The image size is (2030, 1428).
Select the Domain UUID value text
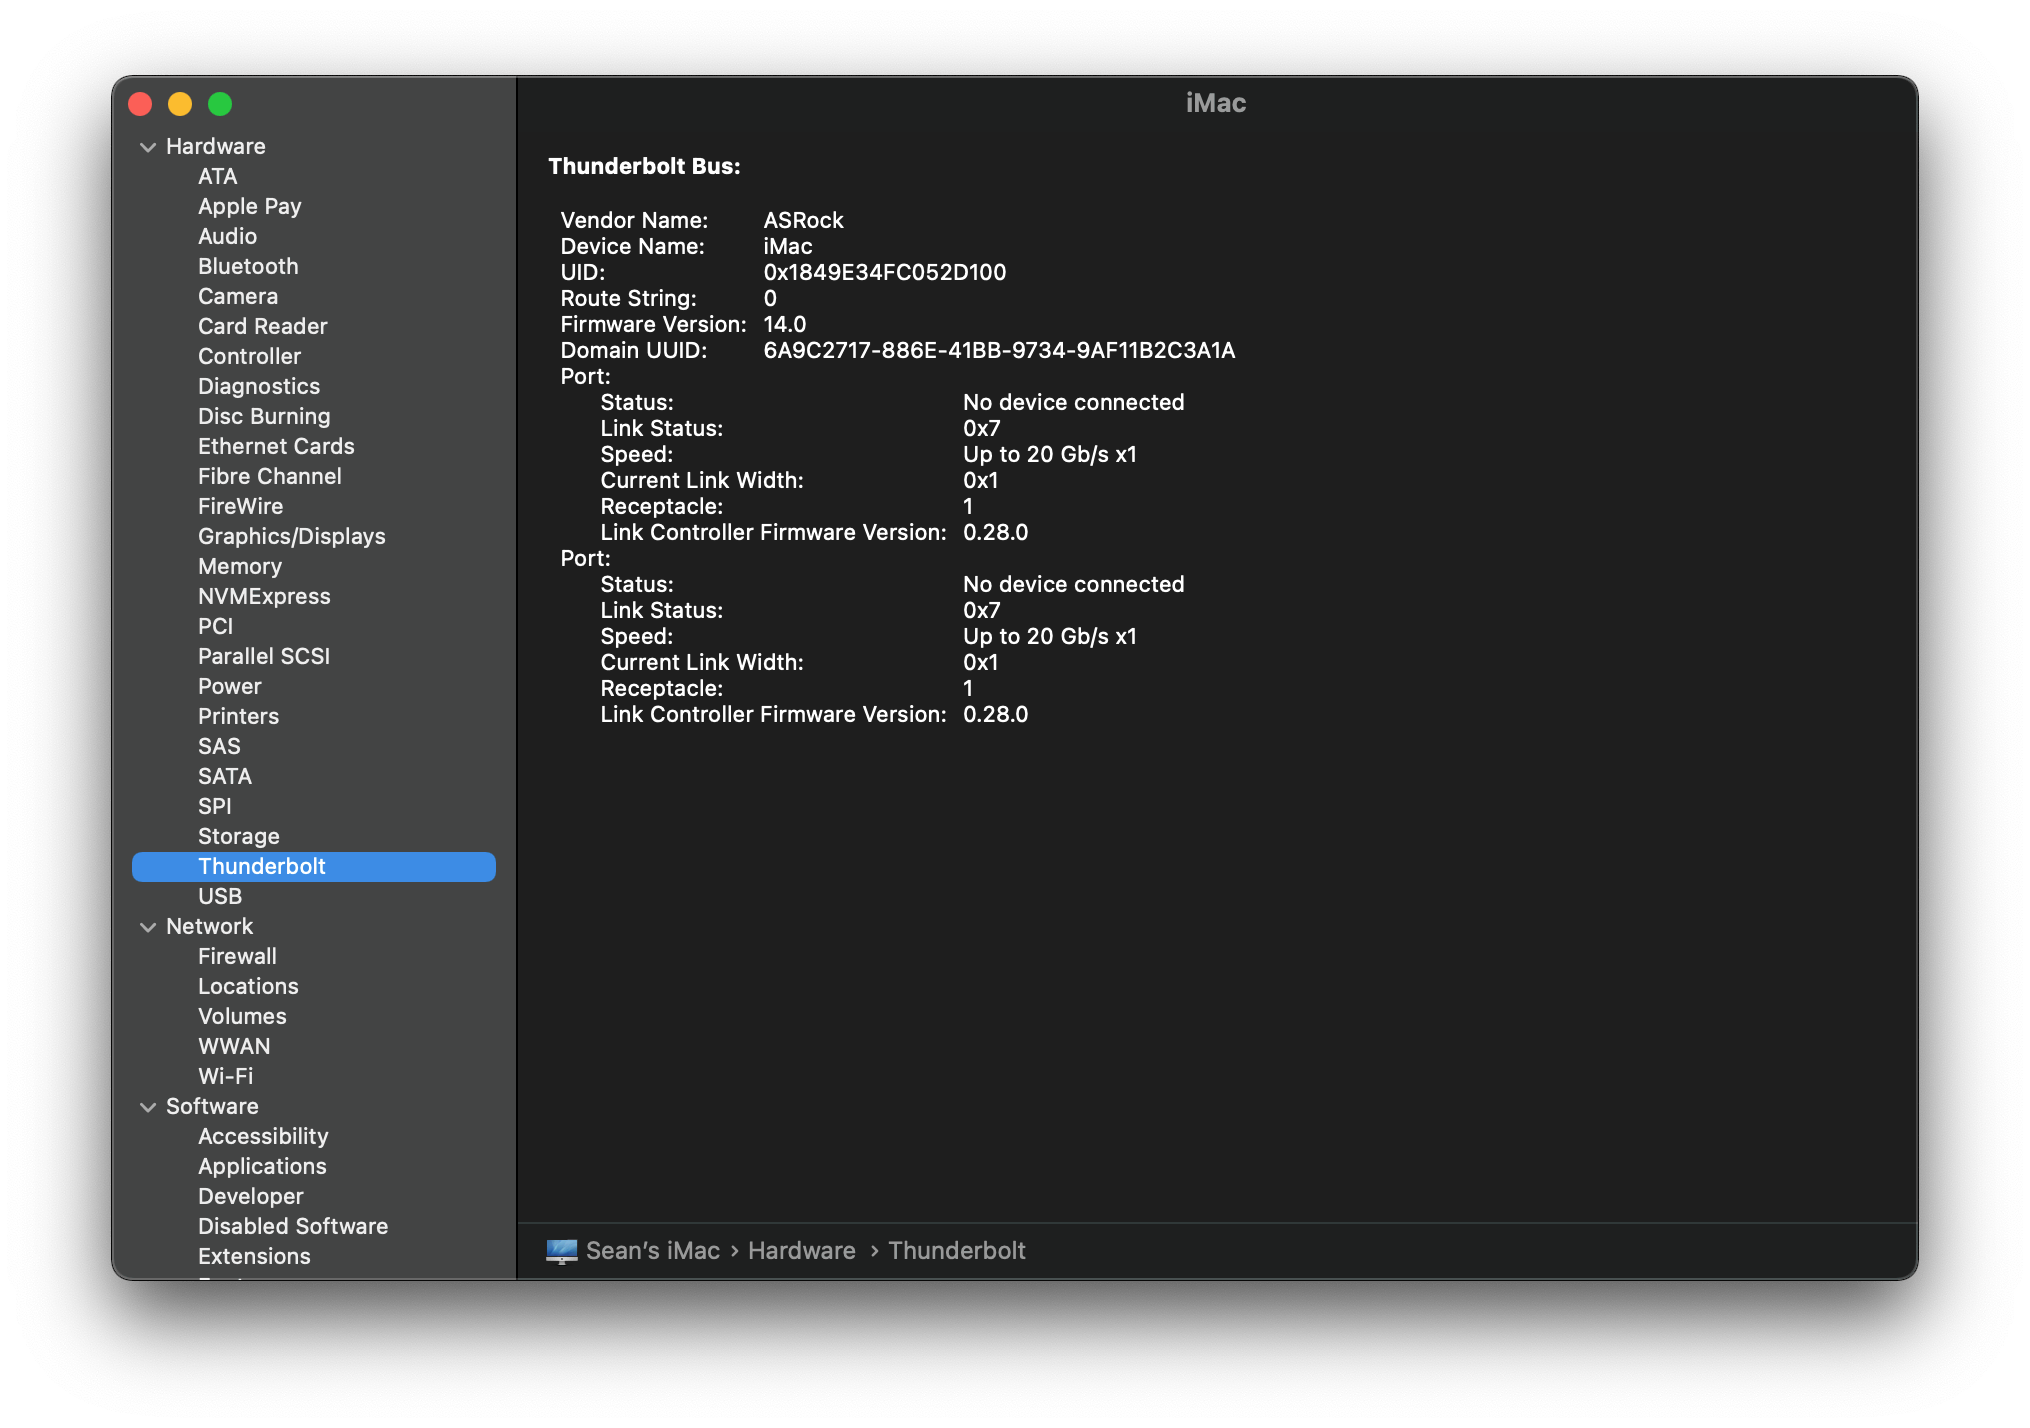coord(998,350)
